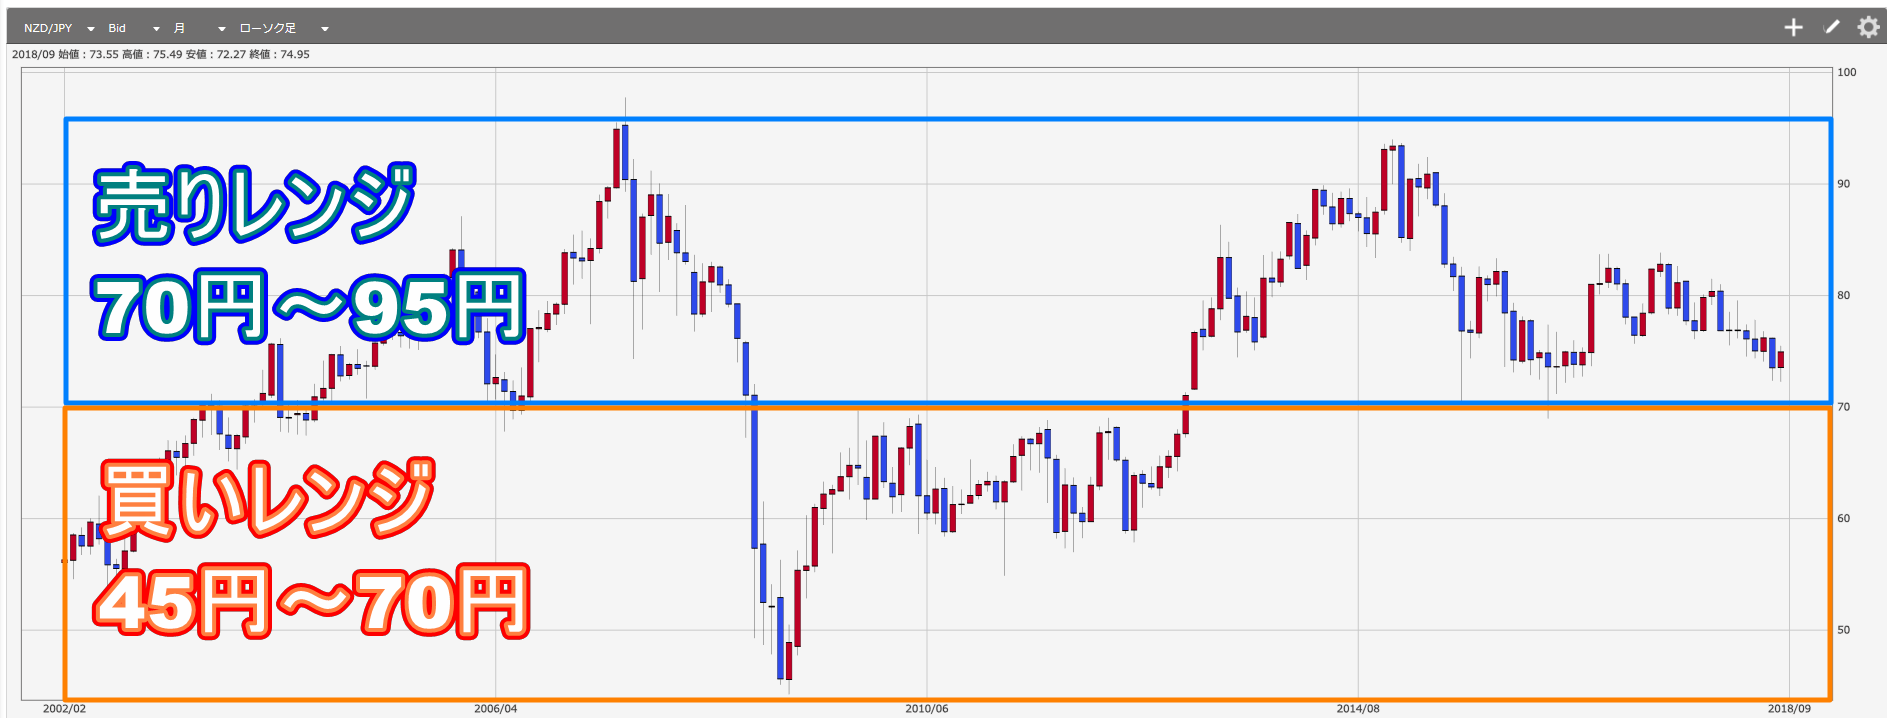Click the 50 price axis label

pos(1843,630)
